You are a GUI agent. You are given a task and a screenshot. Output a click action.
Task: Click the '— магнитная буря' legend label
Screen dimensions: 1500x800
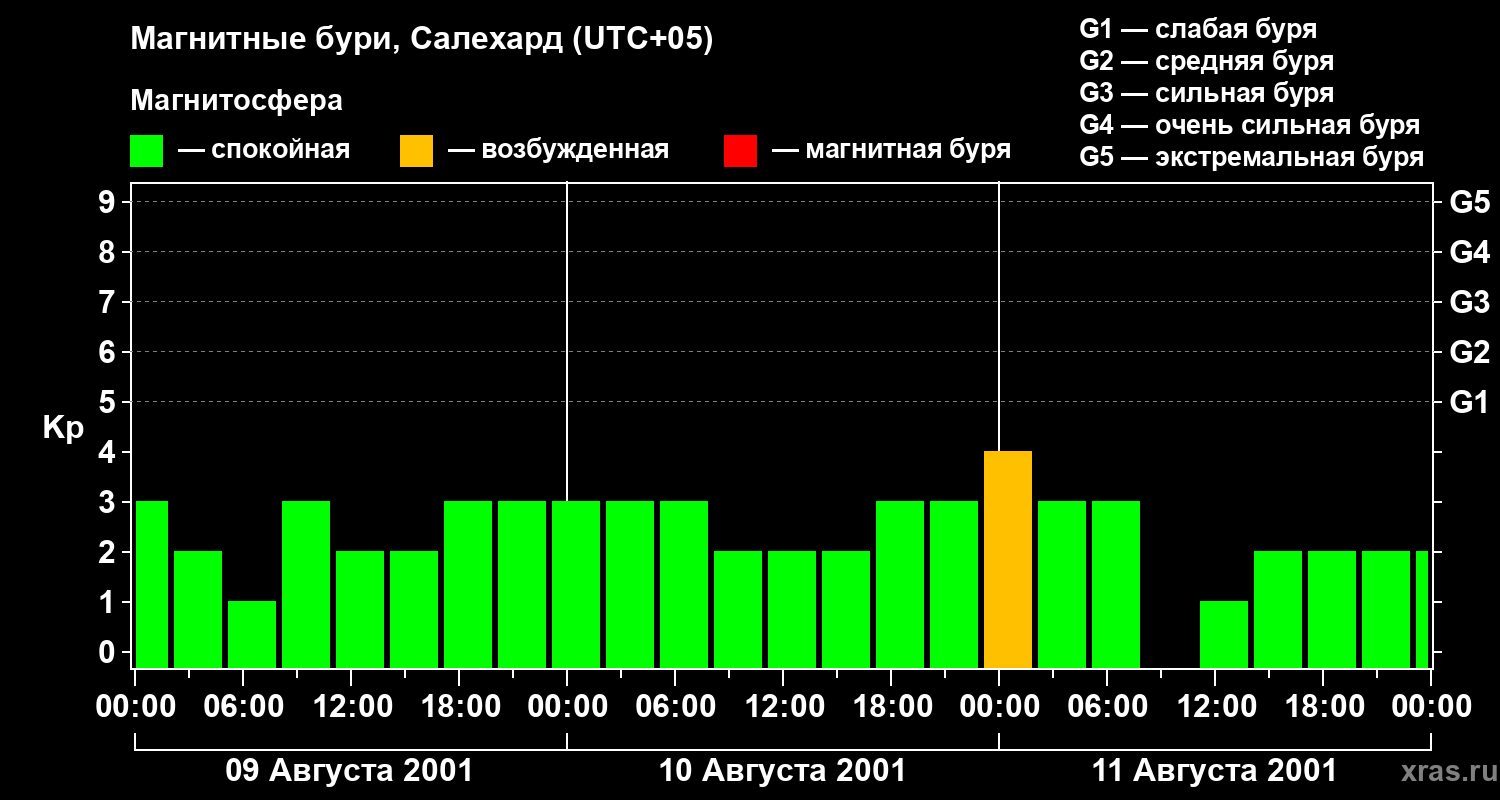coord(892,151)
